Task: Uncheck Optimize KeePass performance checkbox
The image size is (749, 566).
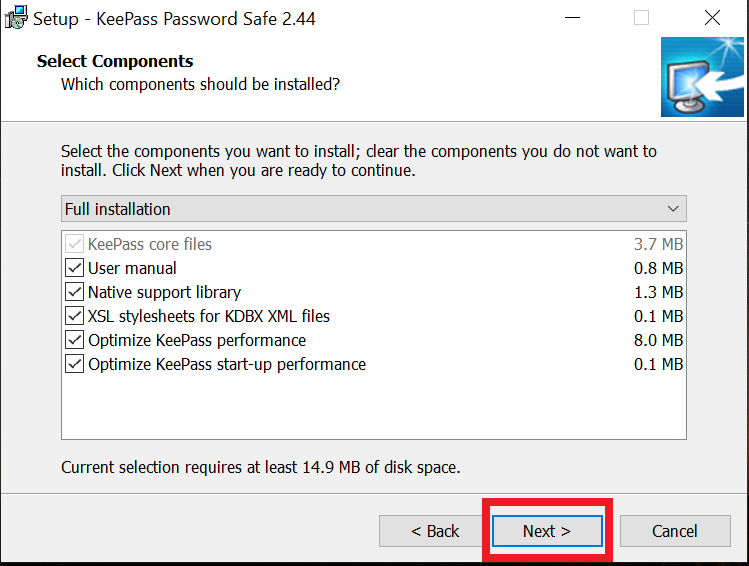Action: [x=75, y=340]
